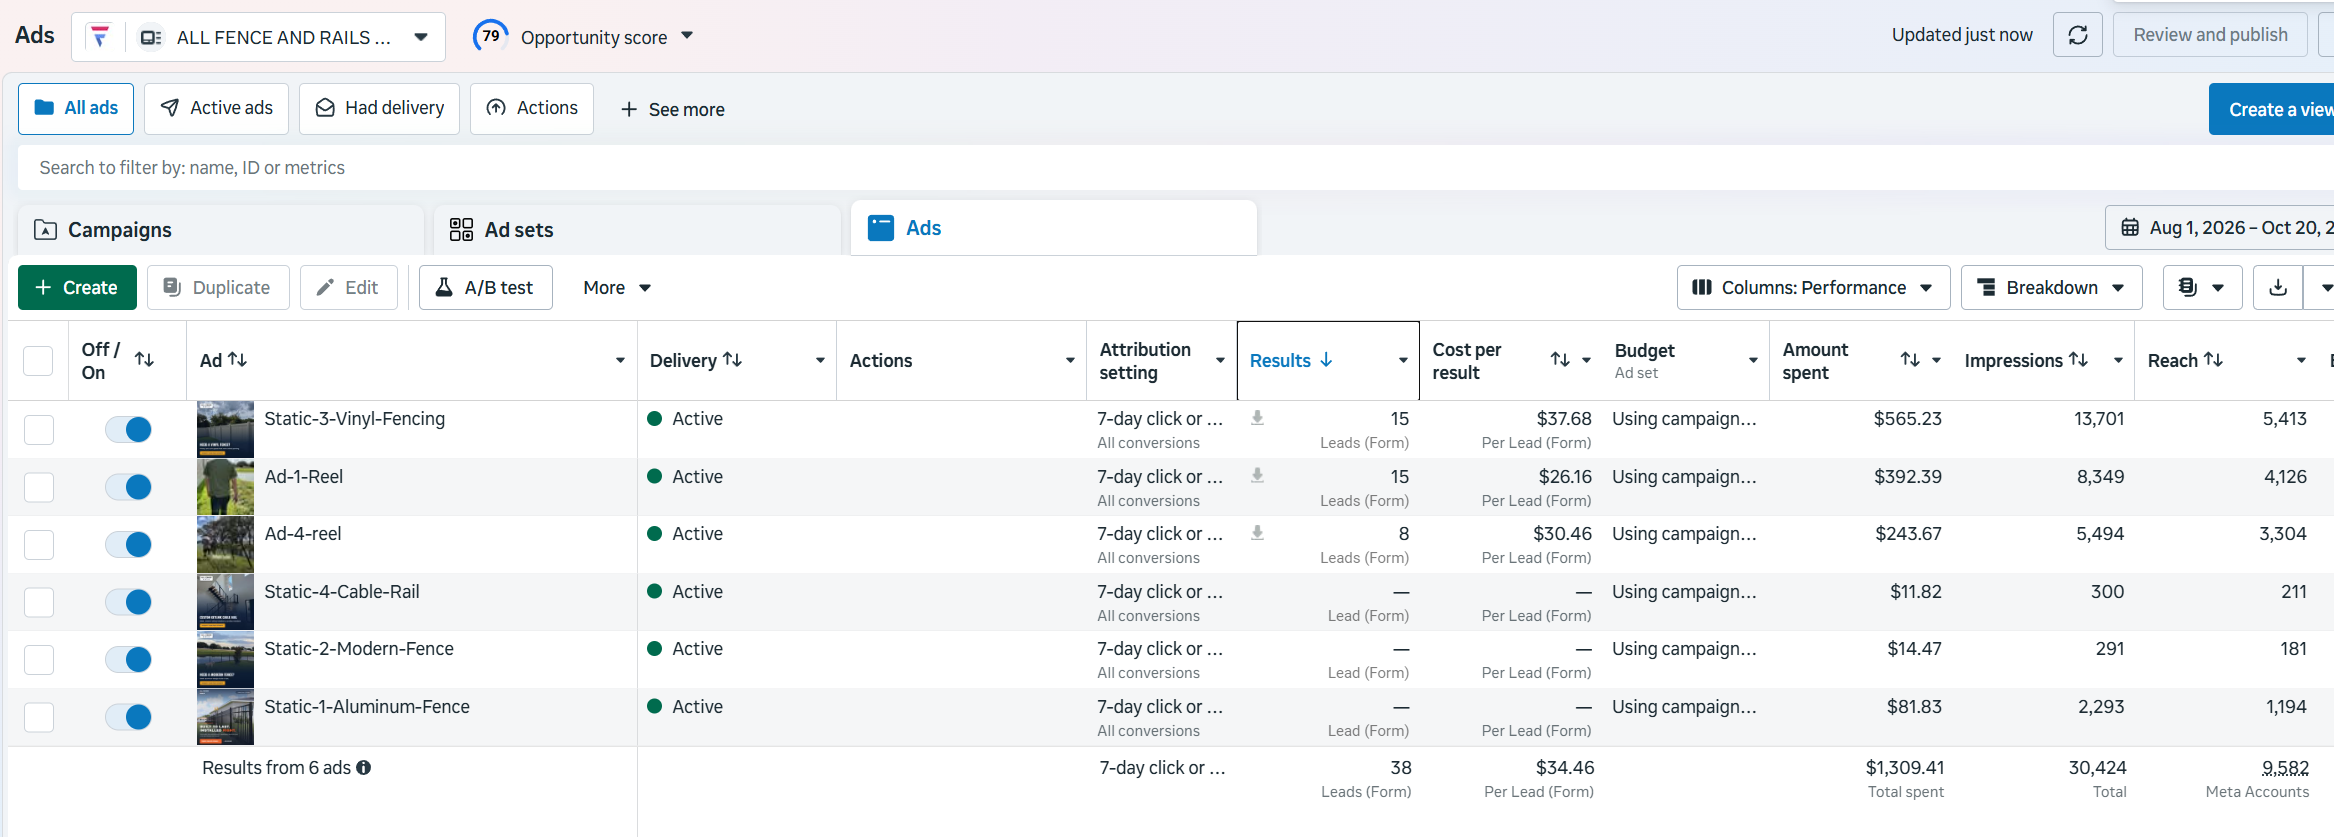This screenshot has width=2334, height=837.
Task: Check the Static-2-Modern-Fence row checkbox
Action: pyautogui.click(x=39, y=660)
